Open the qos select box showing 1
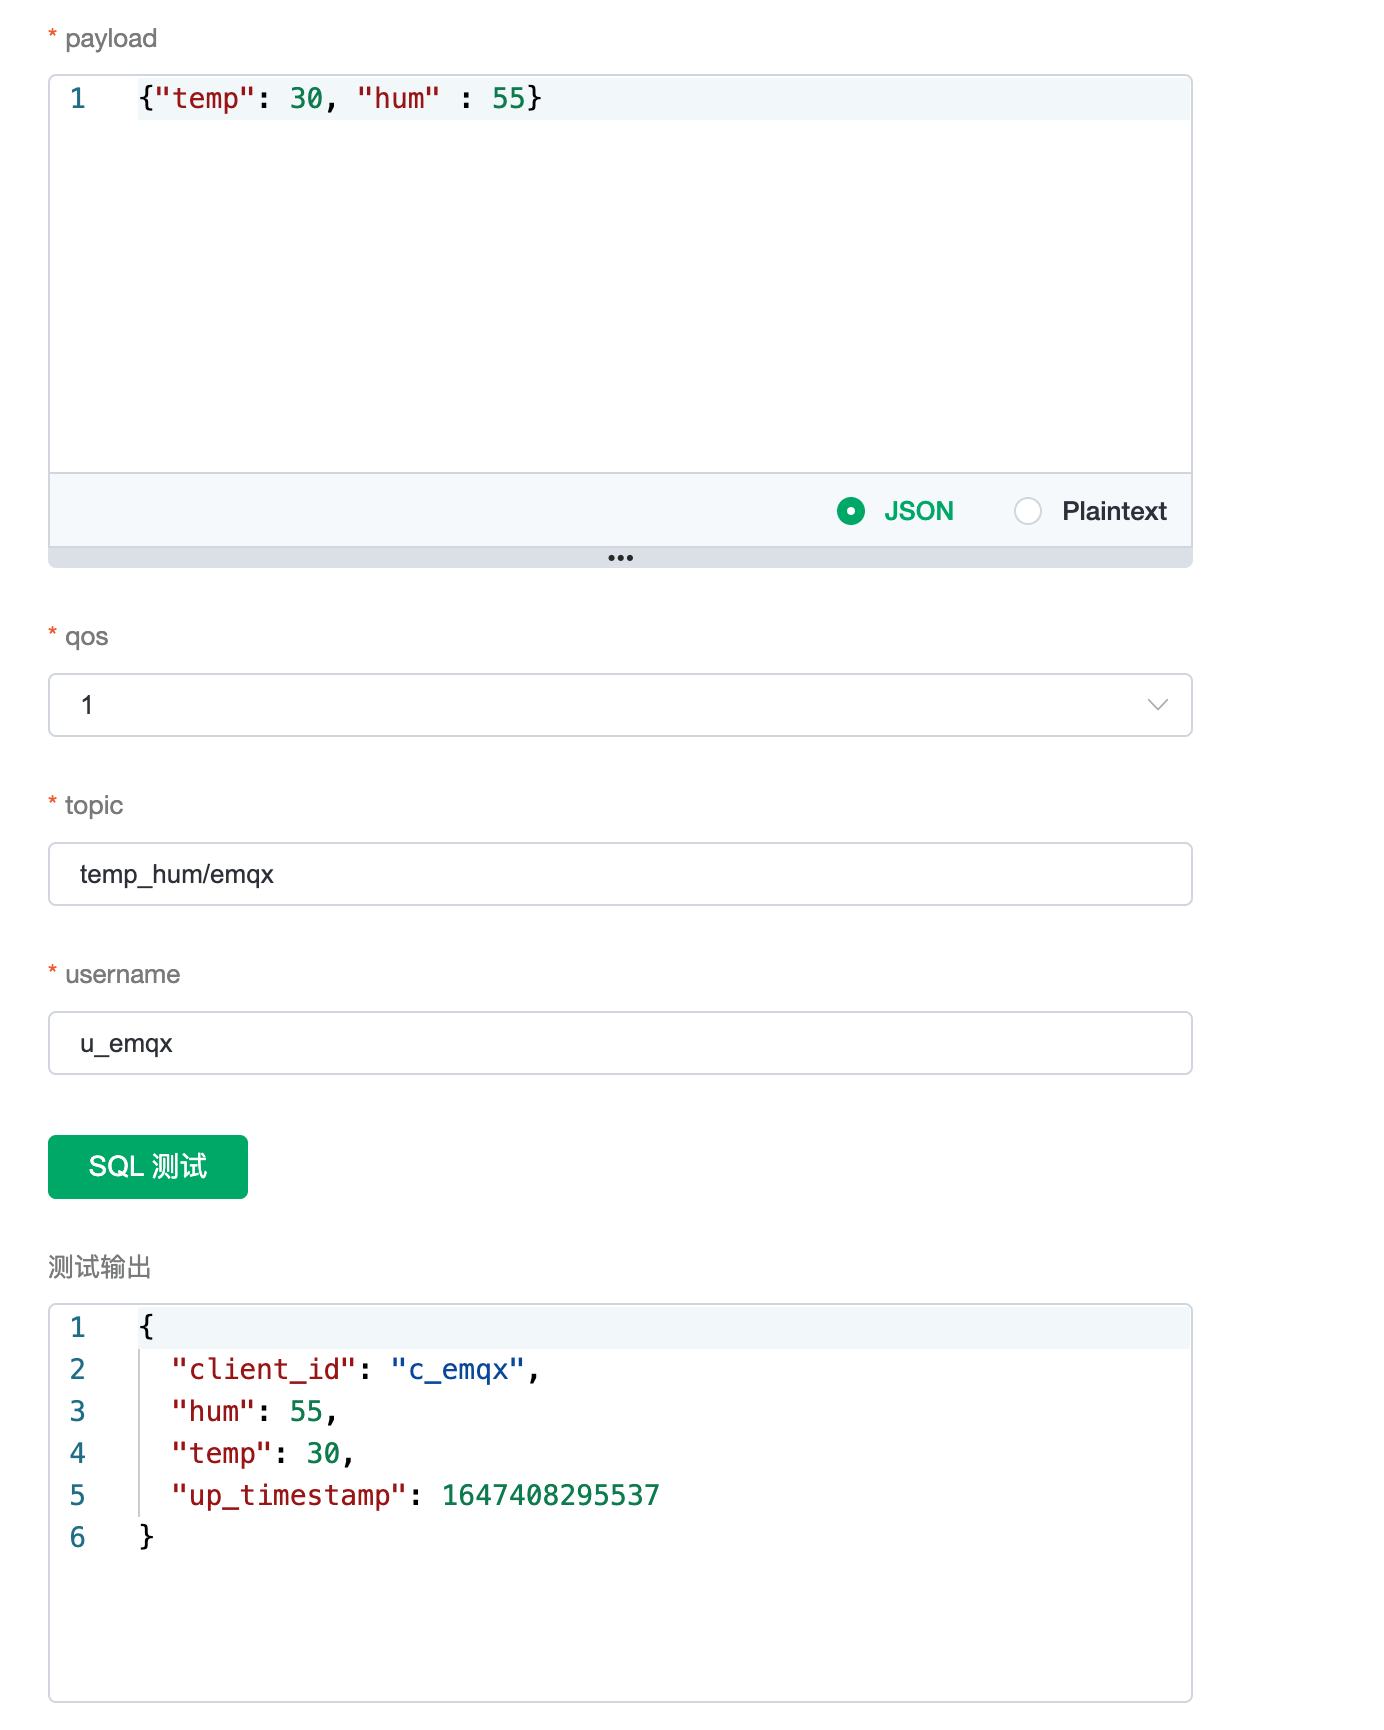 (x=600, y=705)
